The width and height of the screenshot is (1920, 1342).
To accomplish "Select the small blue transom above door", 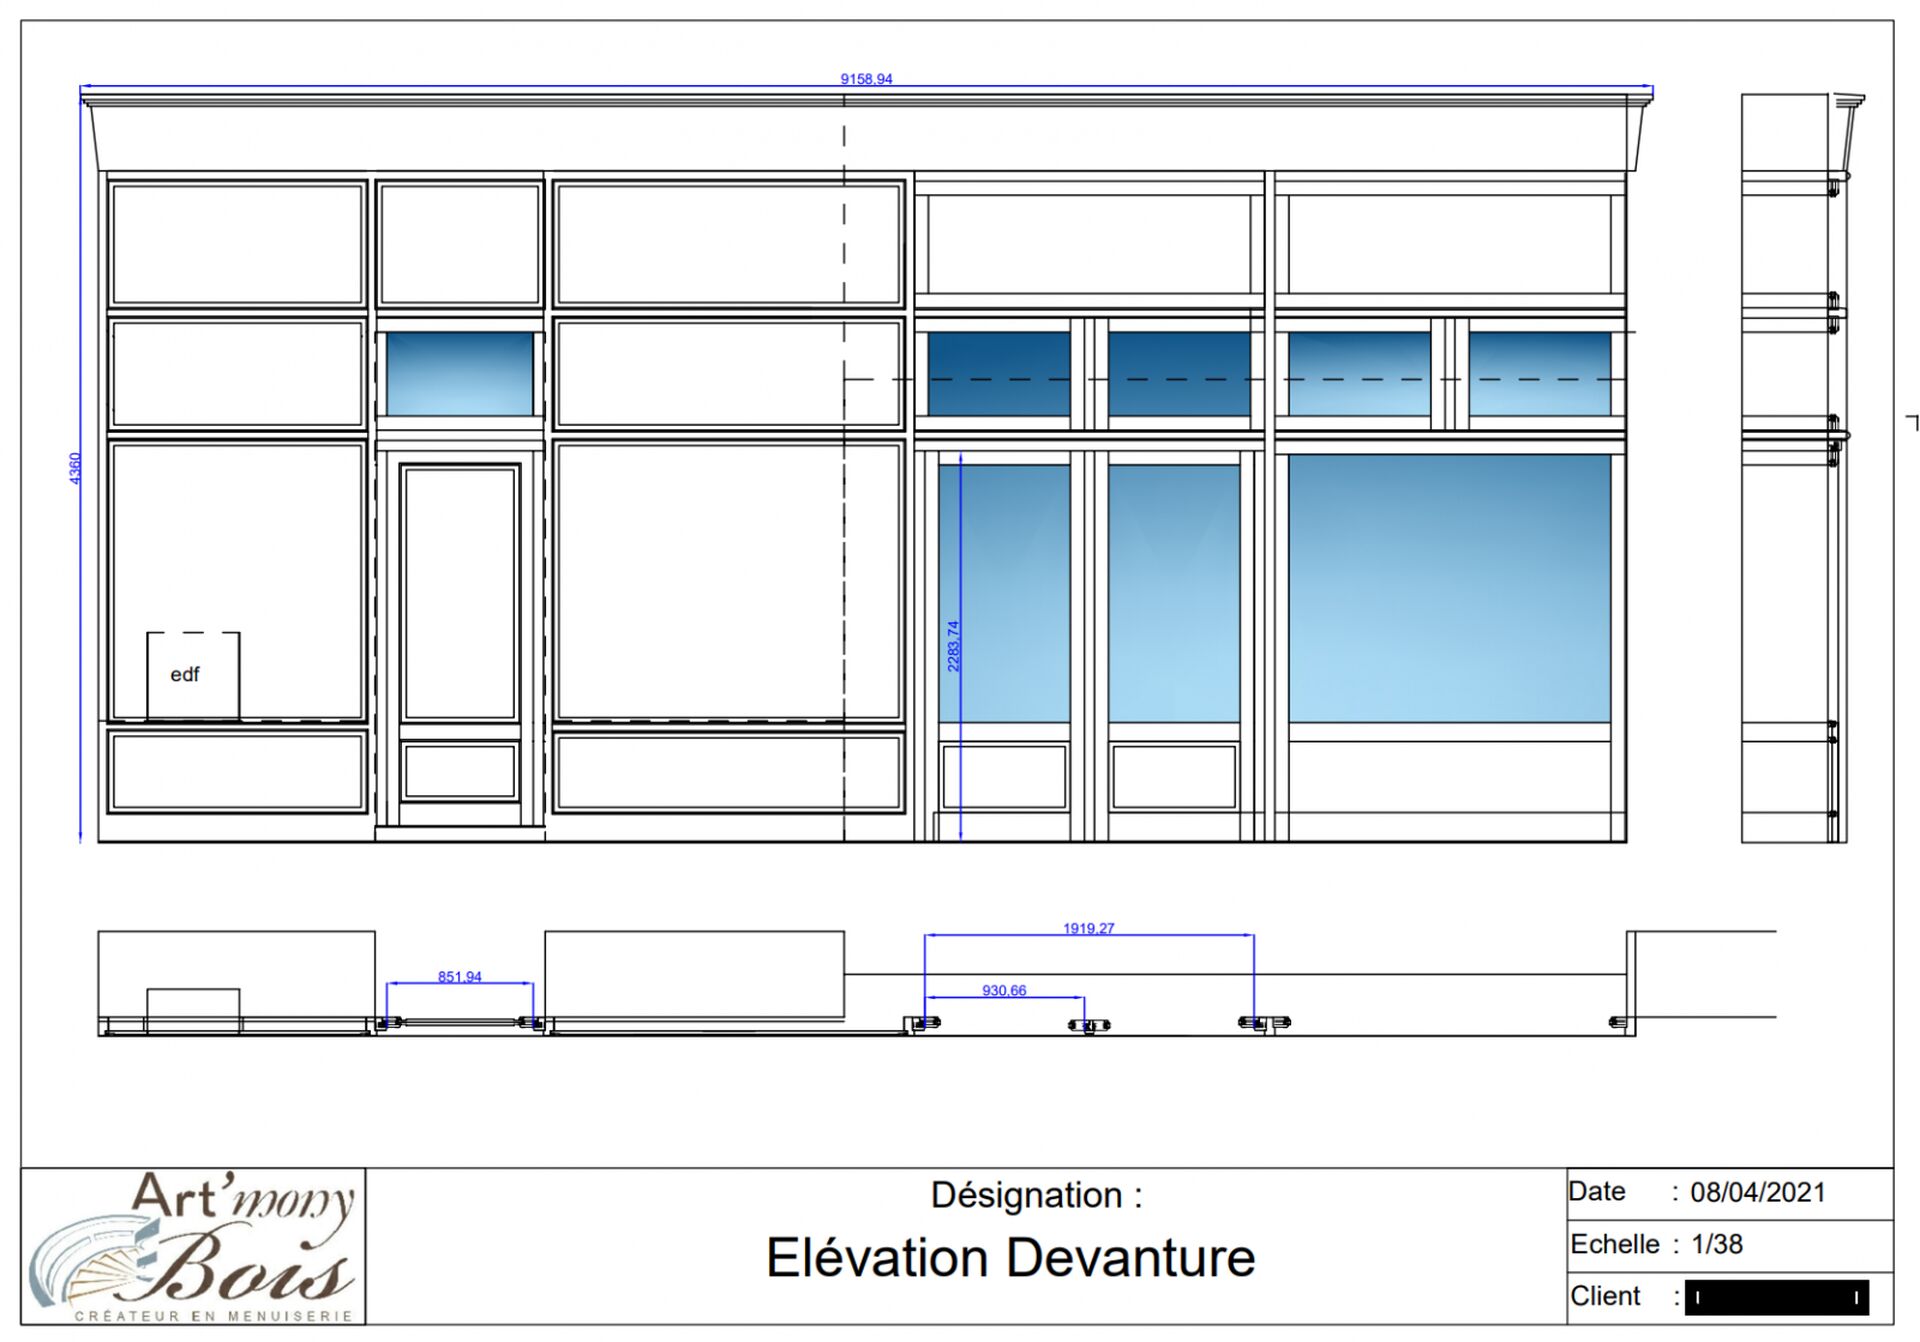I will click(x=460, y=374).
